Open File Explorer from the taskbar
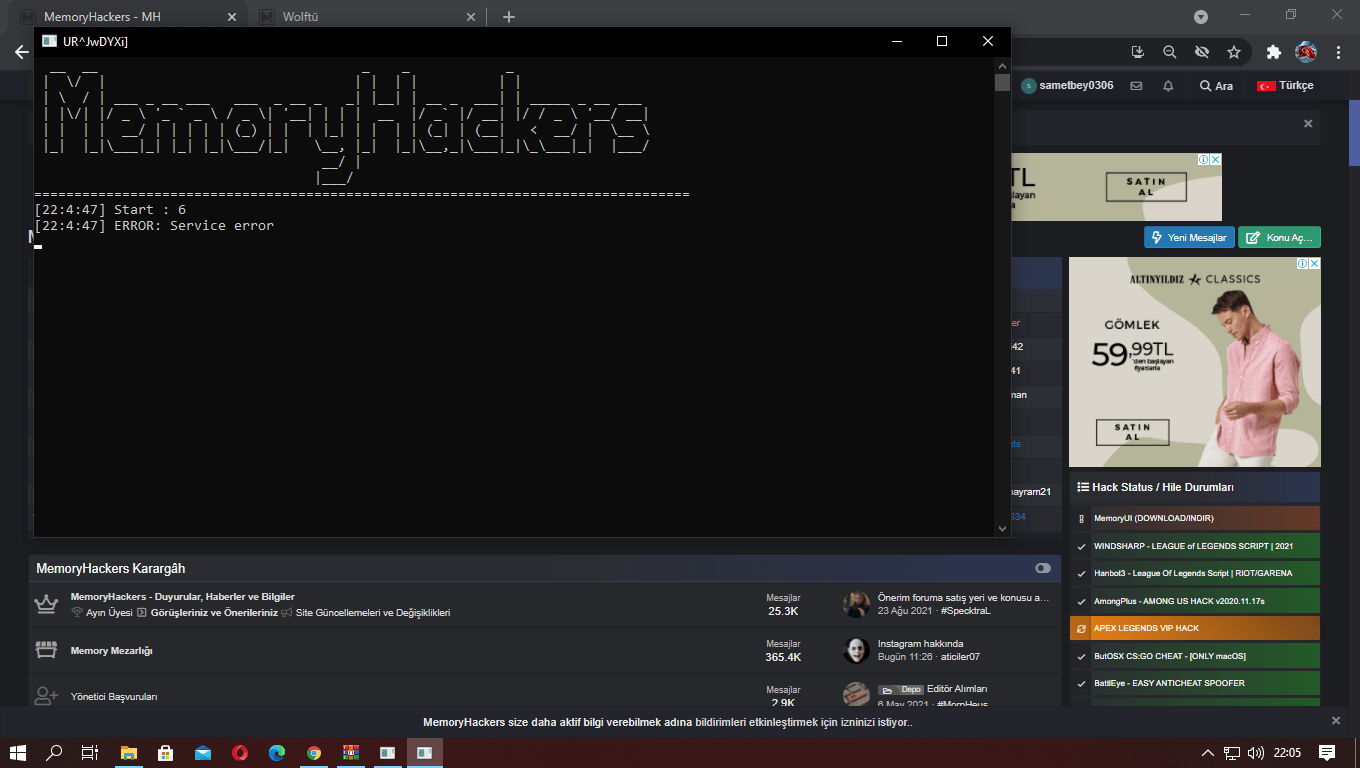Image resolution: width=1360 pixels, height=768 pixels. tap(129, 752)
